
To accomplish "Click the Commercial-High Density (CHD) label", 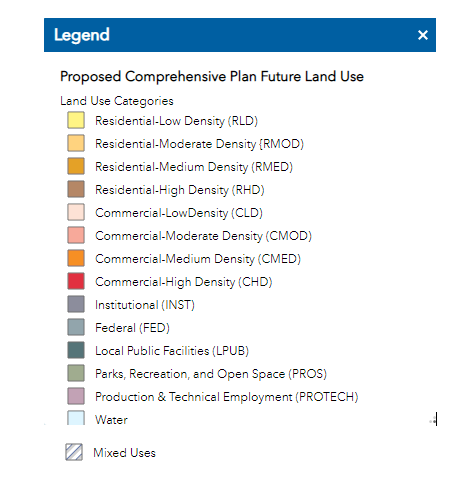I will 184,282.
